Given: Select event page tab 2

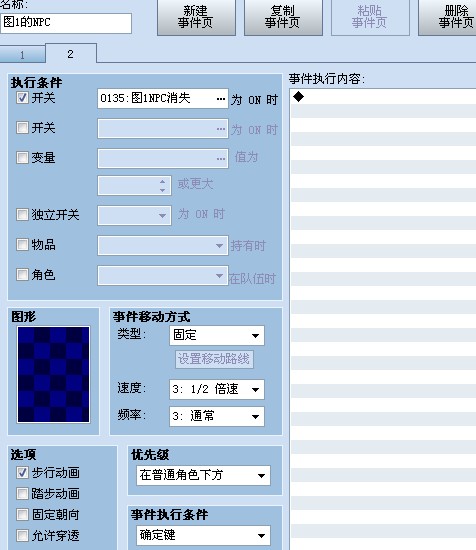Looking at the screenshot, I should click(71, 54).
